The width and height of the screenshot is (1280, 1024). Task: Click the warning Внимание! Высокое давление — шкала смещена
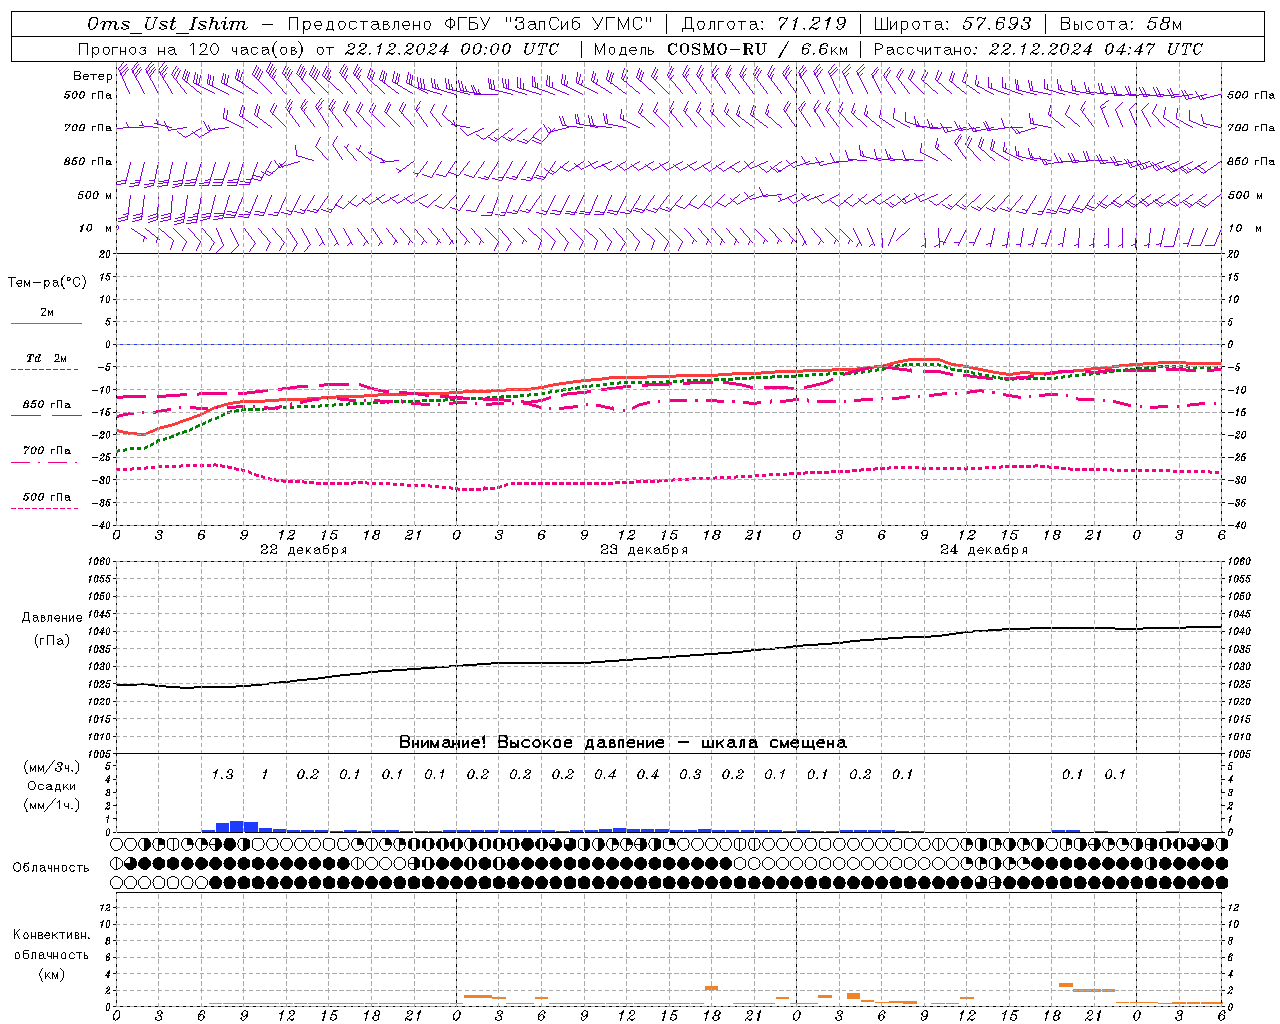tap(622, 743)
